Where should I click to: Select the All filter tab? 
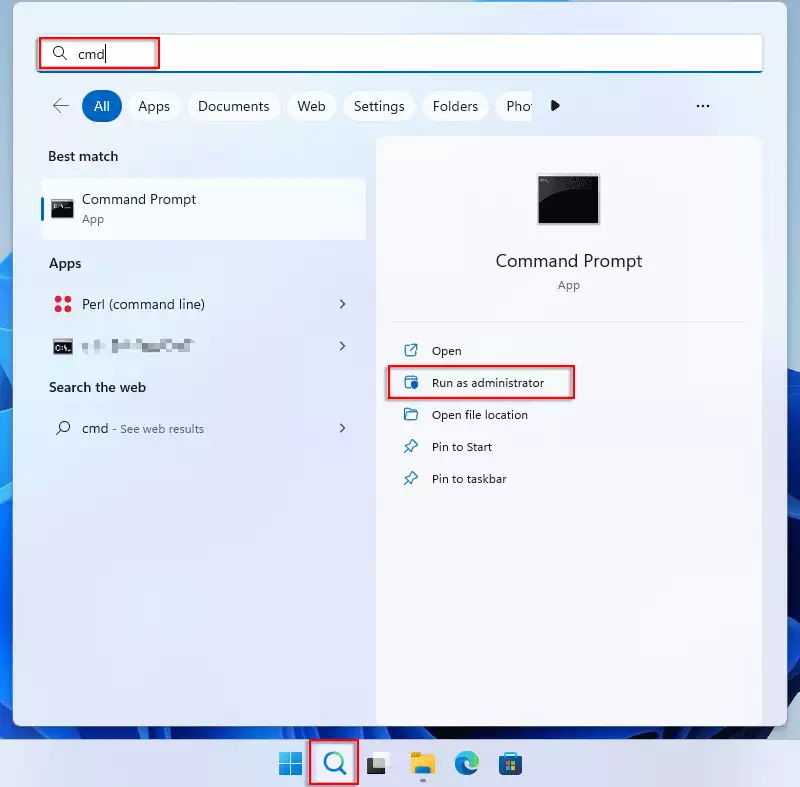[102, 106]
